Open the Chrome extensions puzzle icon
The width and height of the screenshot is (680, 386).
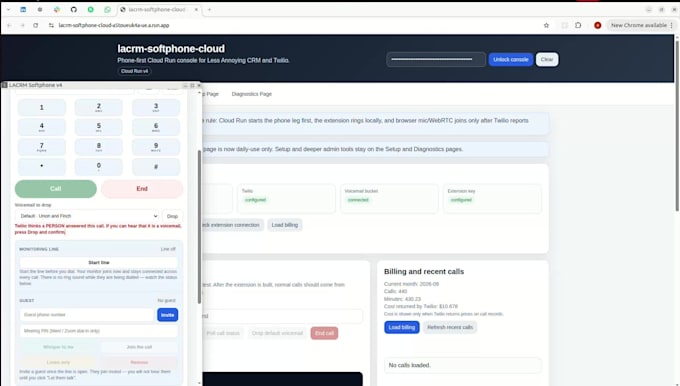tap(578, 25)
